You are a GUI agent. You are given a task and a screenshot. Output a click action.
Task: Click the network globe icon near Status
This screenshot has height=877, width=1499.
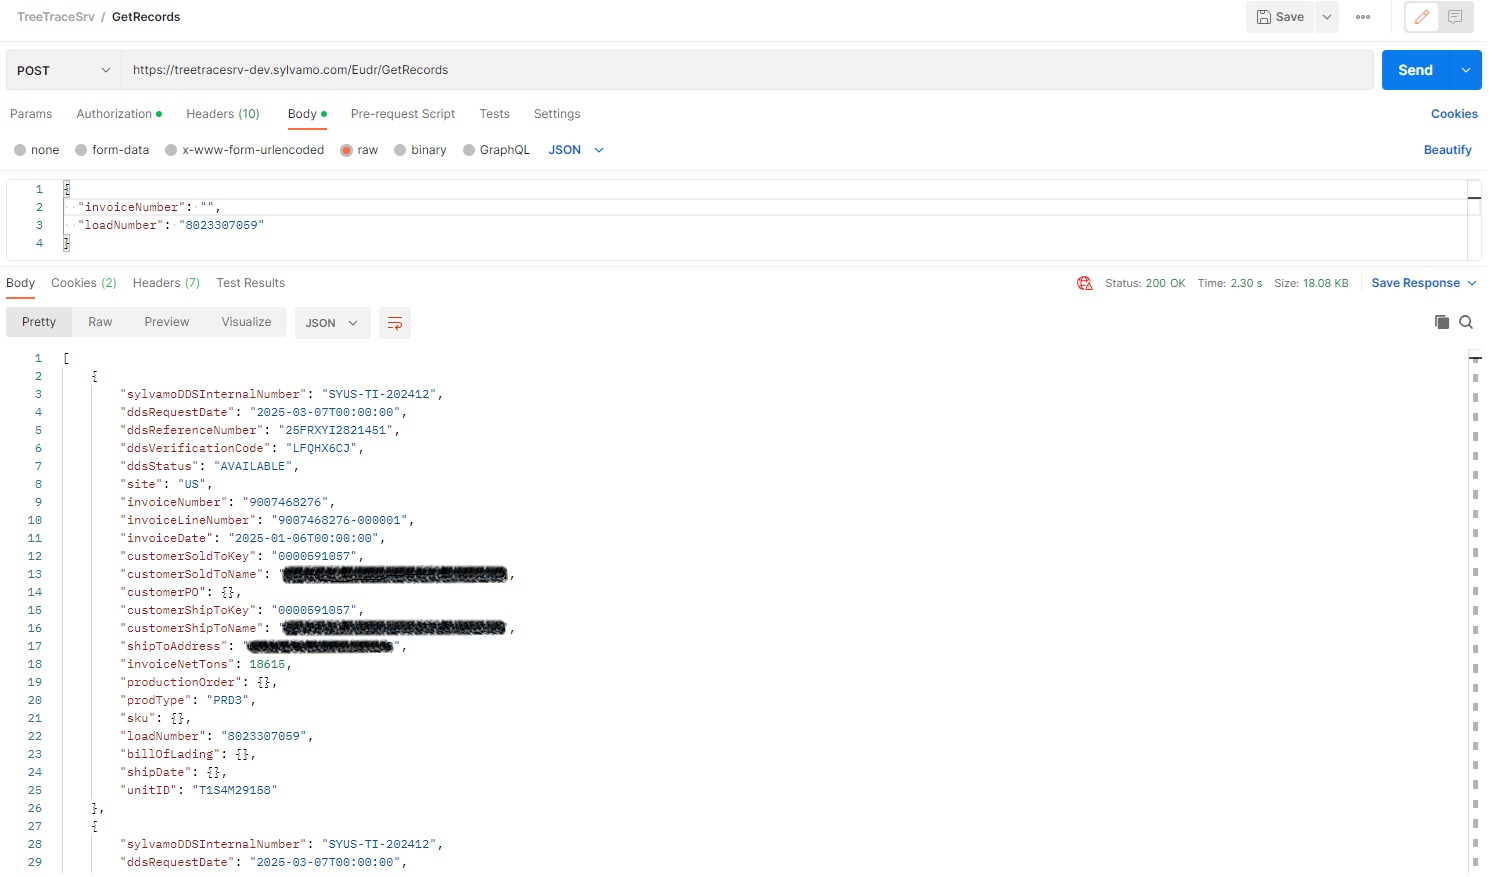click(x=1084, y=283)
